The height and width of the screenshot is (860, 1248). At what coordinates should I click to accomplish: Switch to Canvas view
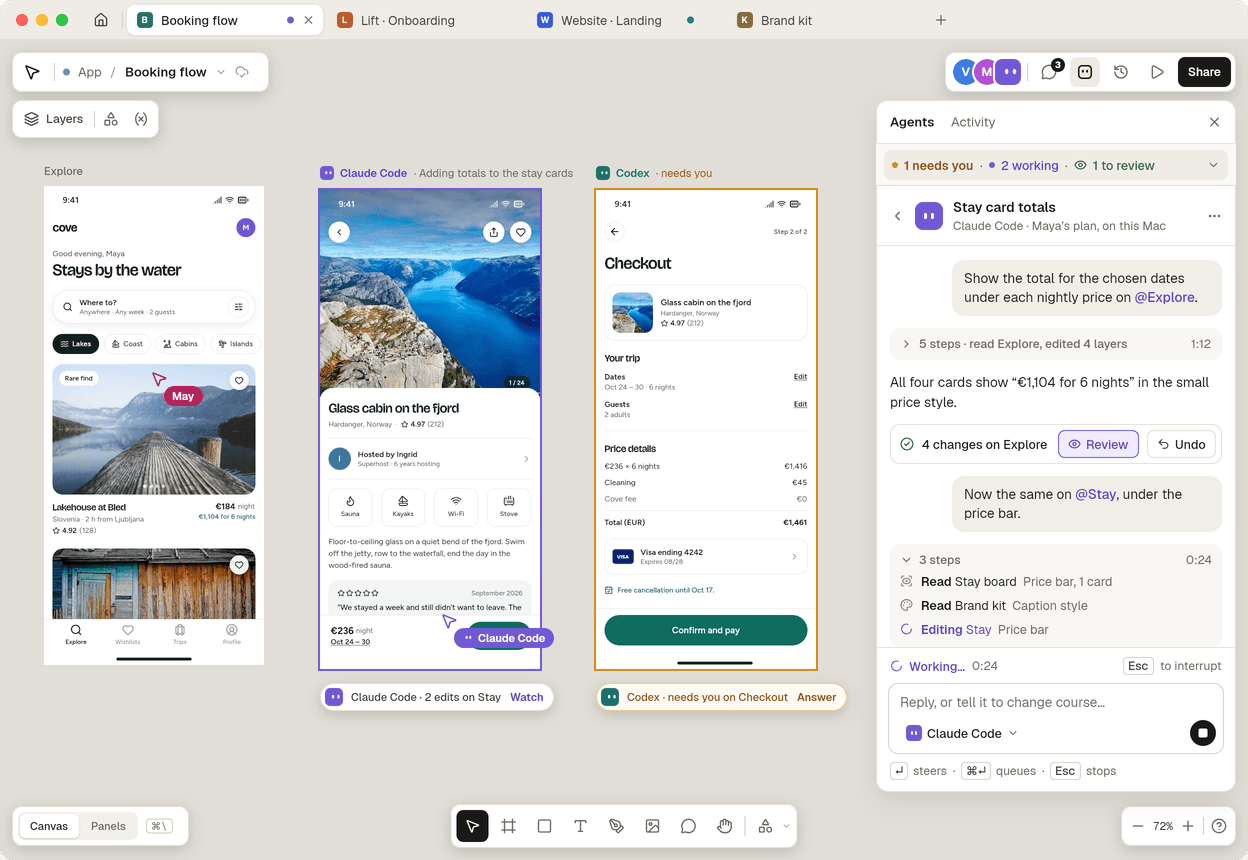(49, 826)
